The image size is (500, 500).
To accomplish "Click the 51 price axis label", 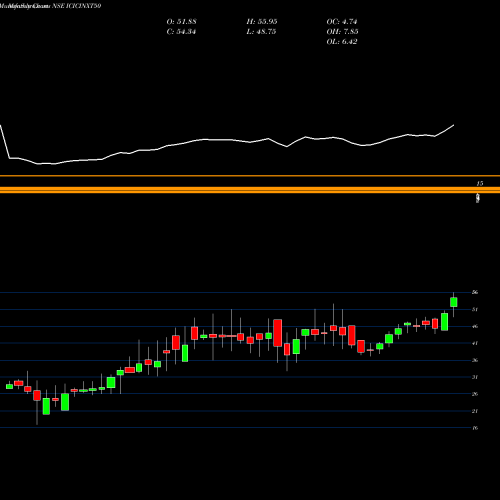I will [475, 309].
